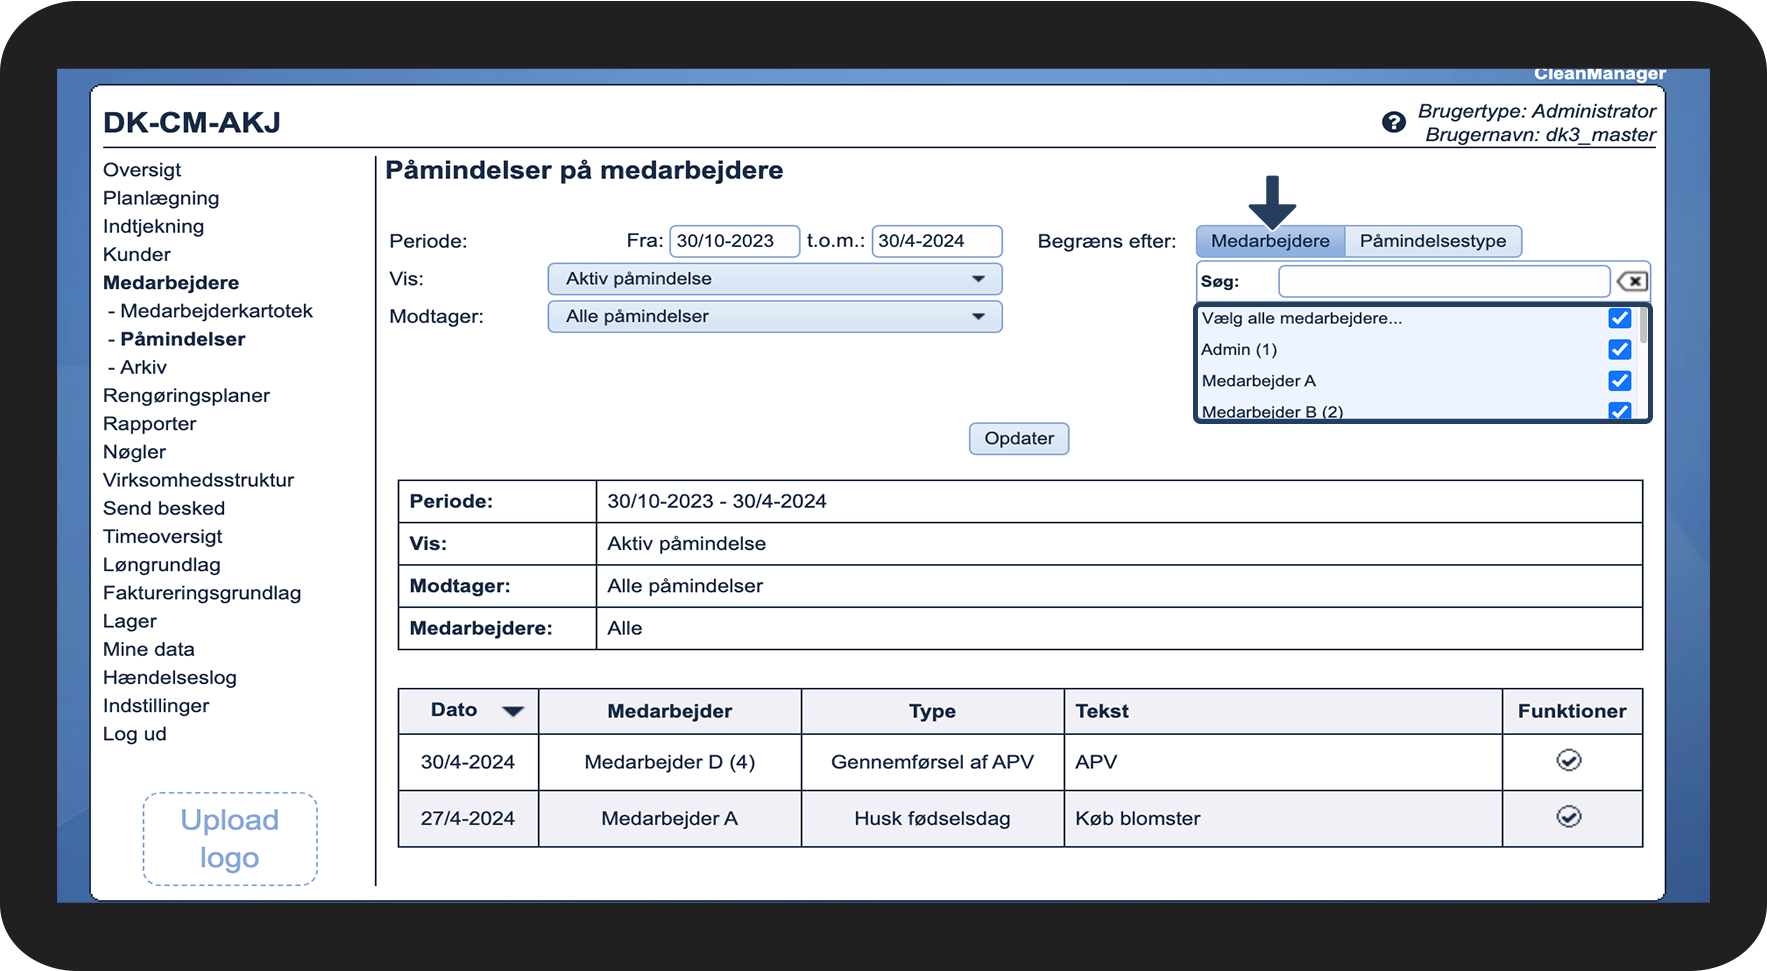Viewport: 1767px width, 971px height.
Task: Uncheck the Medarbejder A checkbox
Action: 1619,381
